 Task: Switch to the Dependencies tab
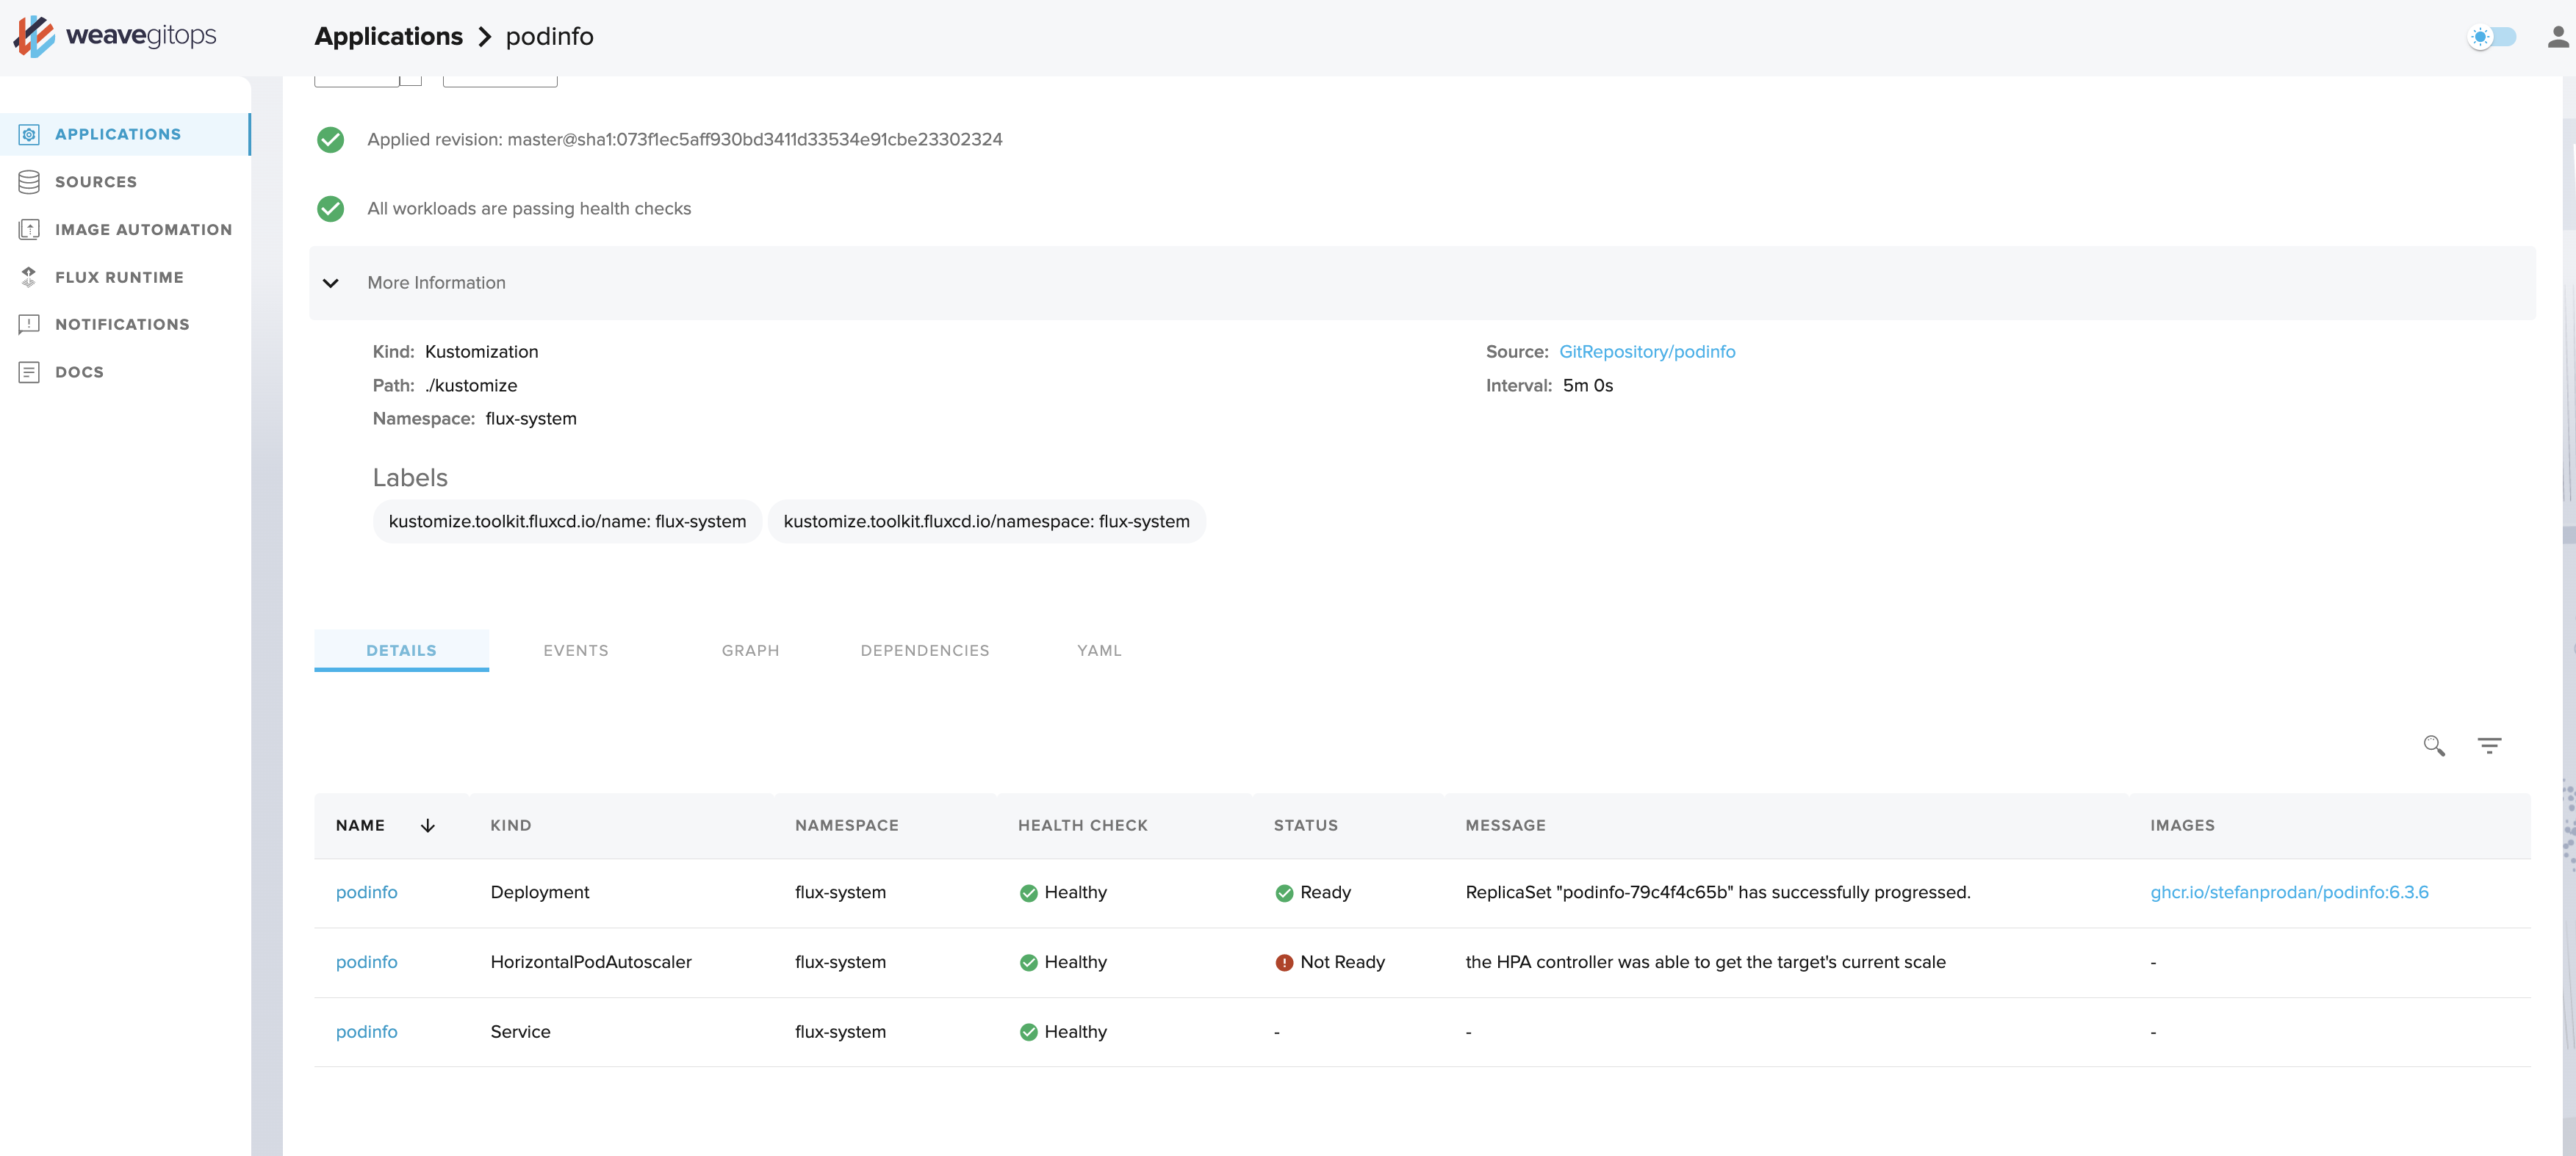925,650
